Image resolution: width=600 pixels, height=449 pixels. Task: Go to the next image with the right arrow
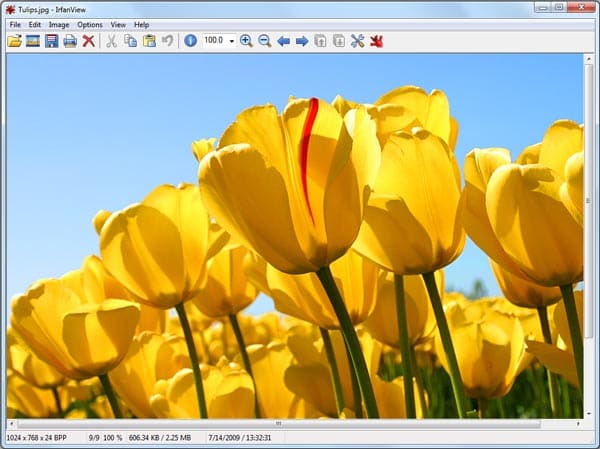coord(301,41)
